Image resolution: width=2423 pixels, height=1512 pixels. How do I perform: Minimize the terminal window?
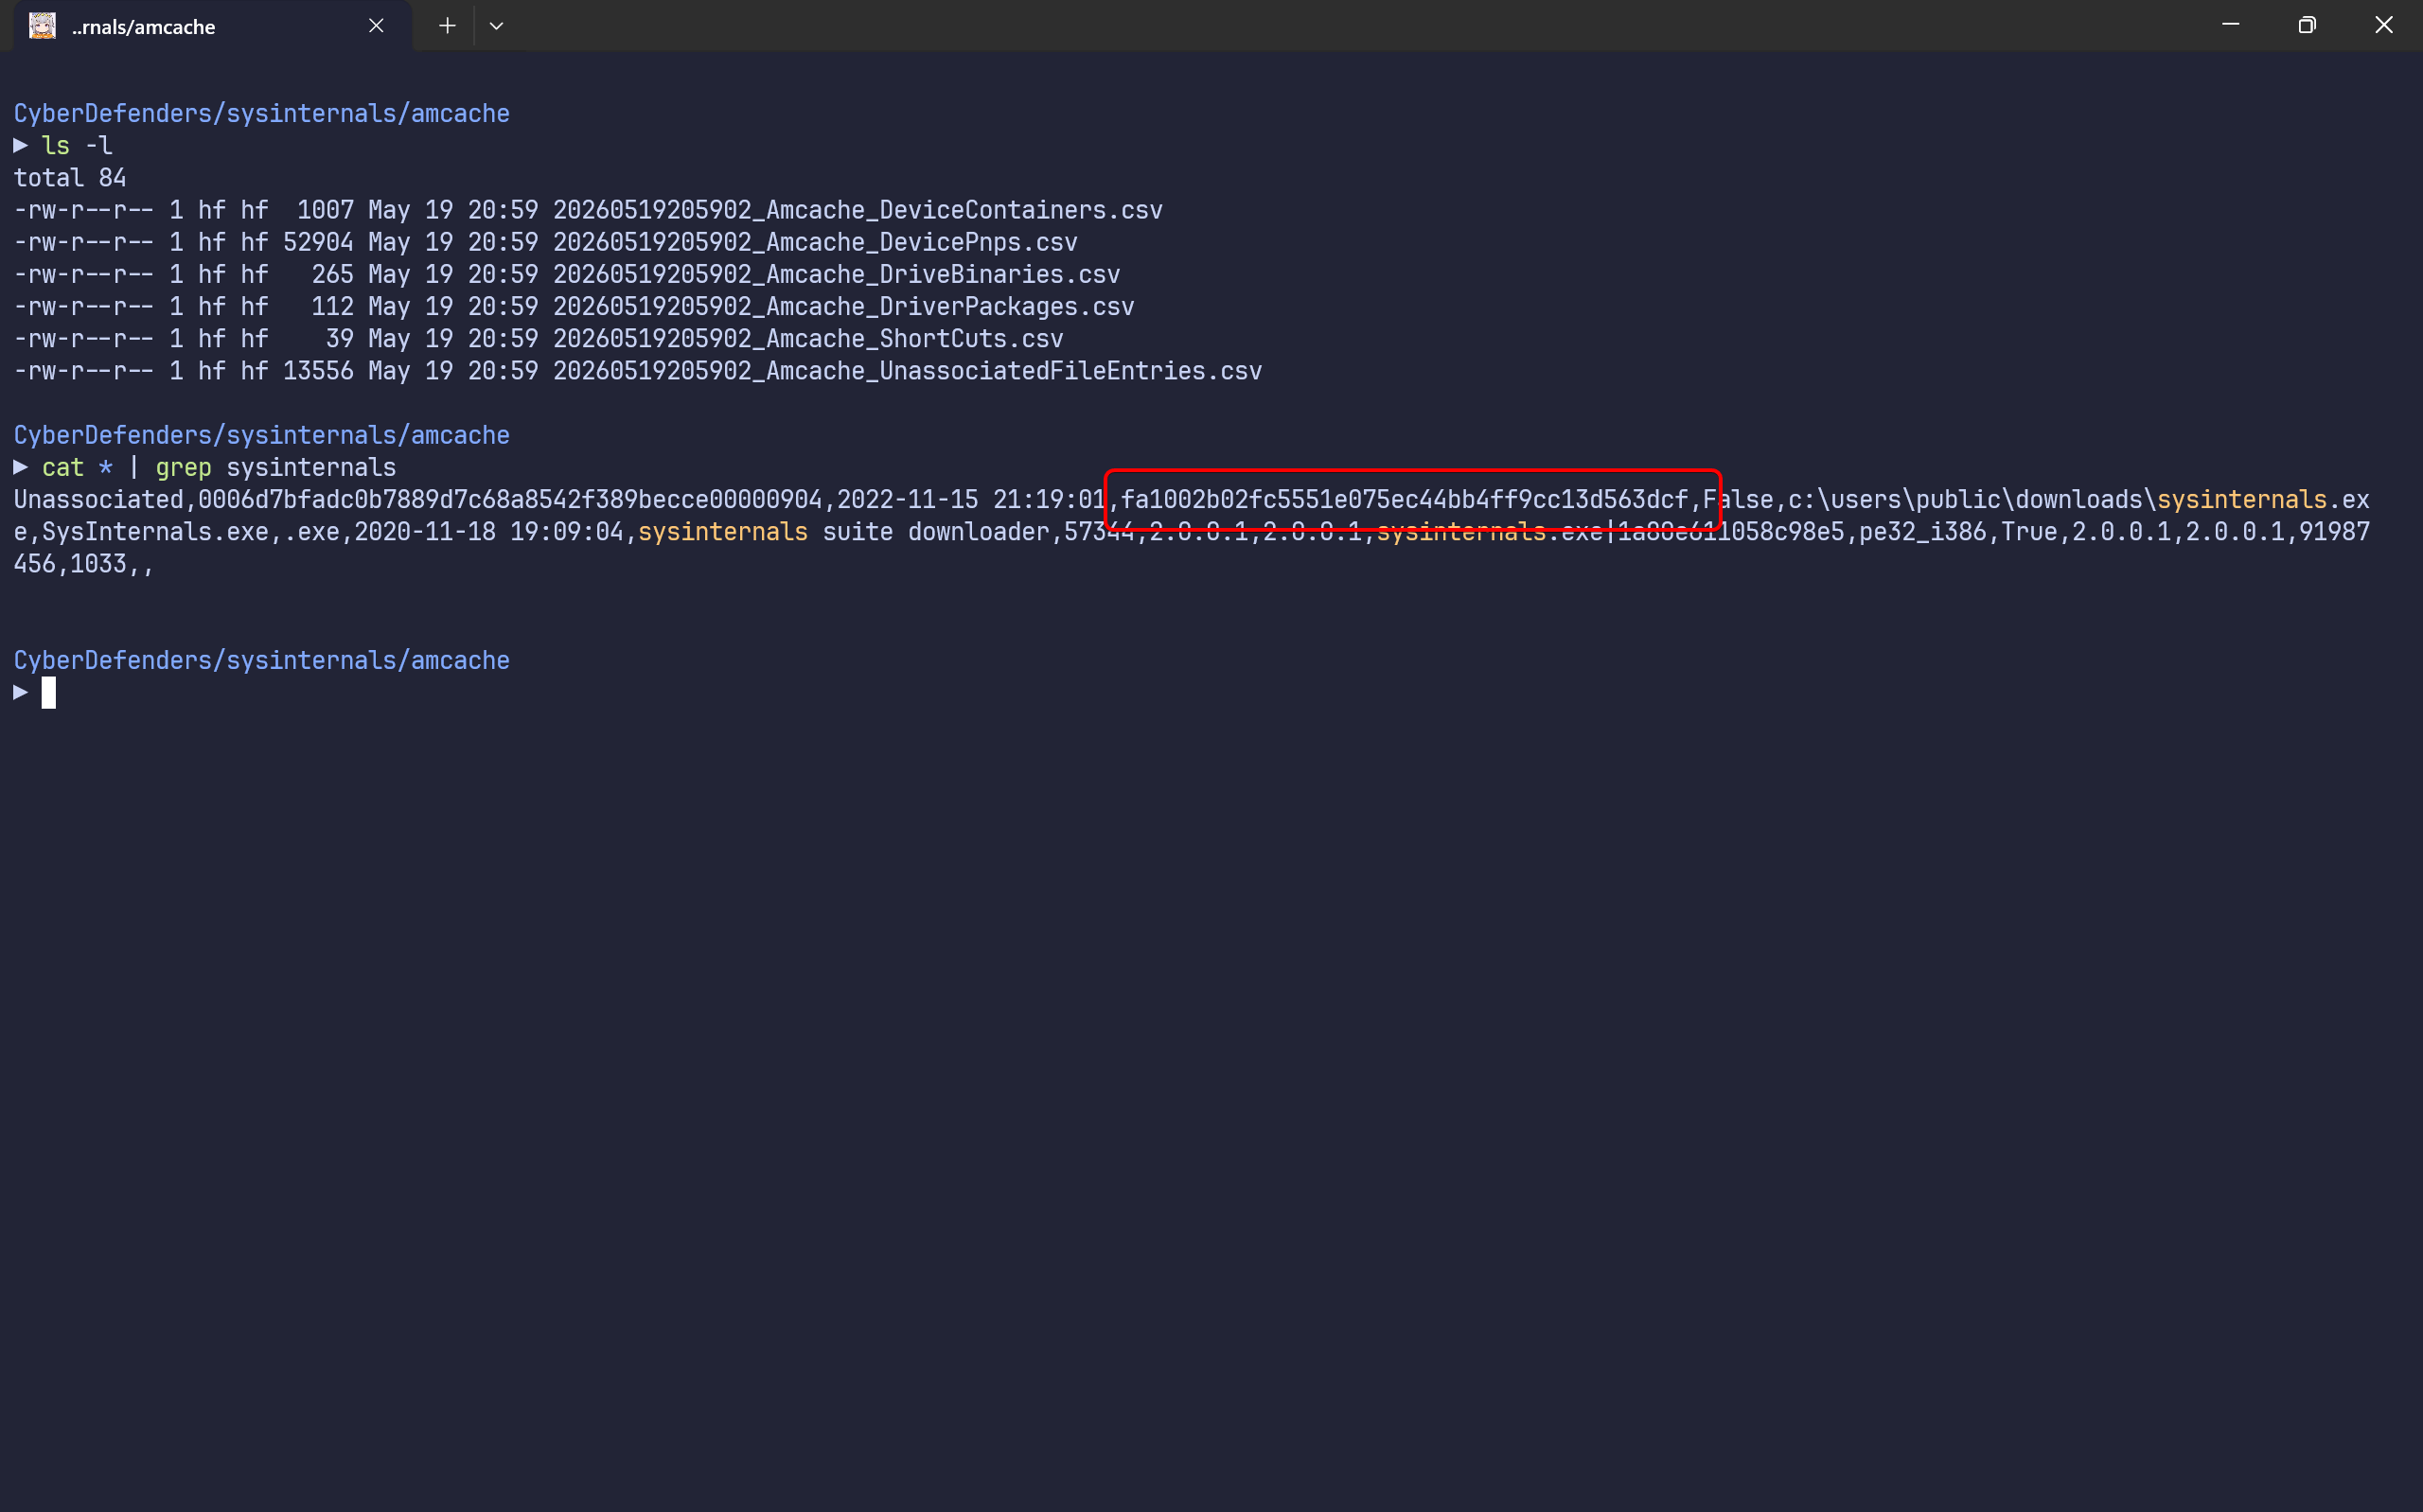(2230, 25)
